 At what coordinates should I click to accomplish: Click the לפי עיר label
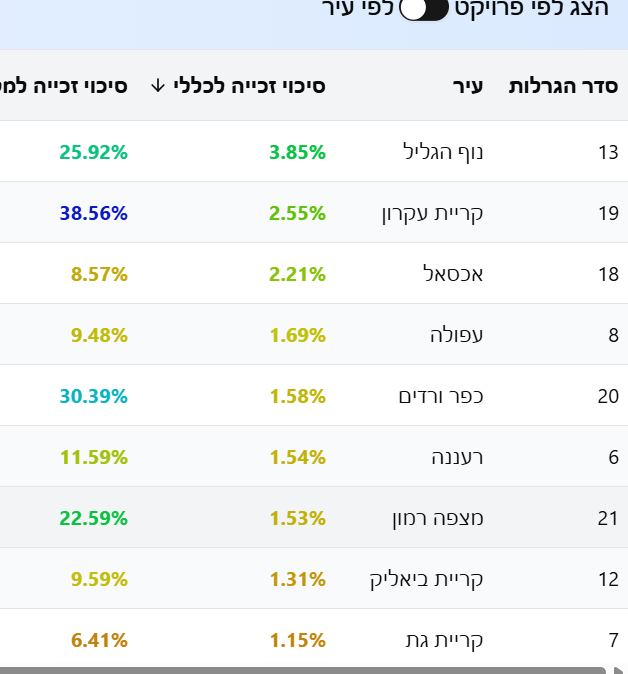point(358,10)
